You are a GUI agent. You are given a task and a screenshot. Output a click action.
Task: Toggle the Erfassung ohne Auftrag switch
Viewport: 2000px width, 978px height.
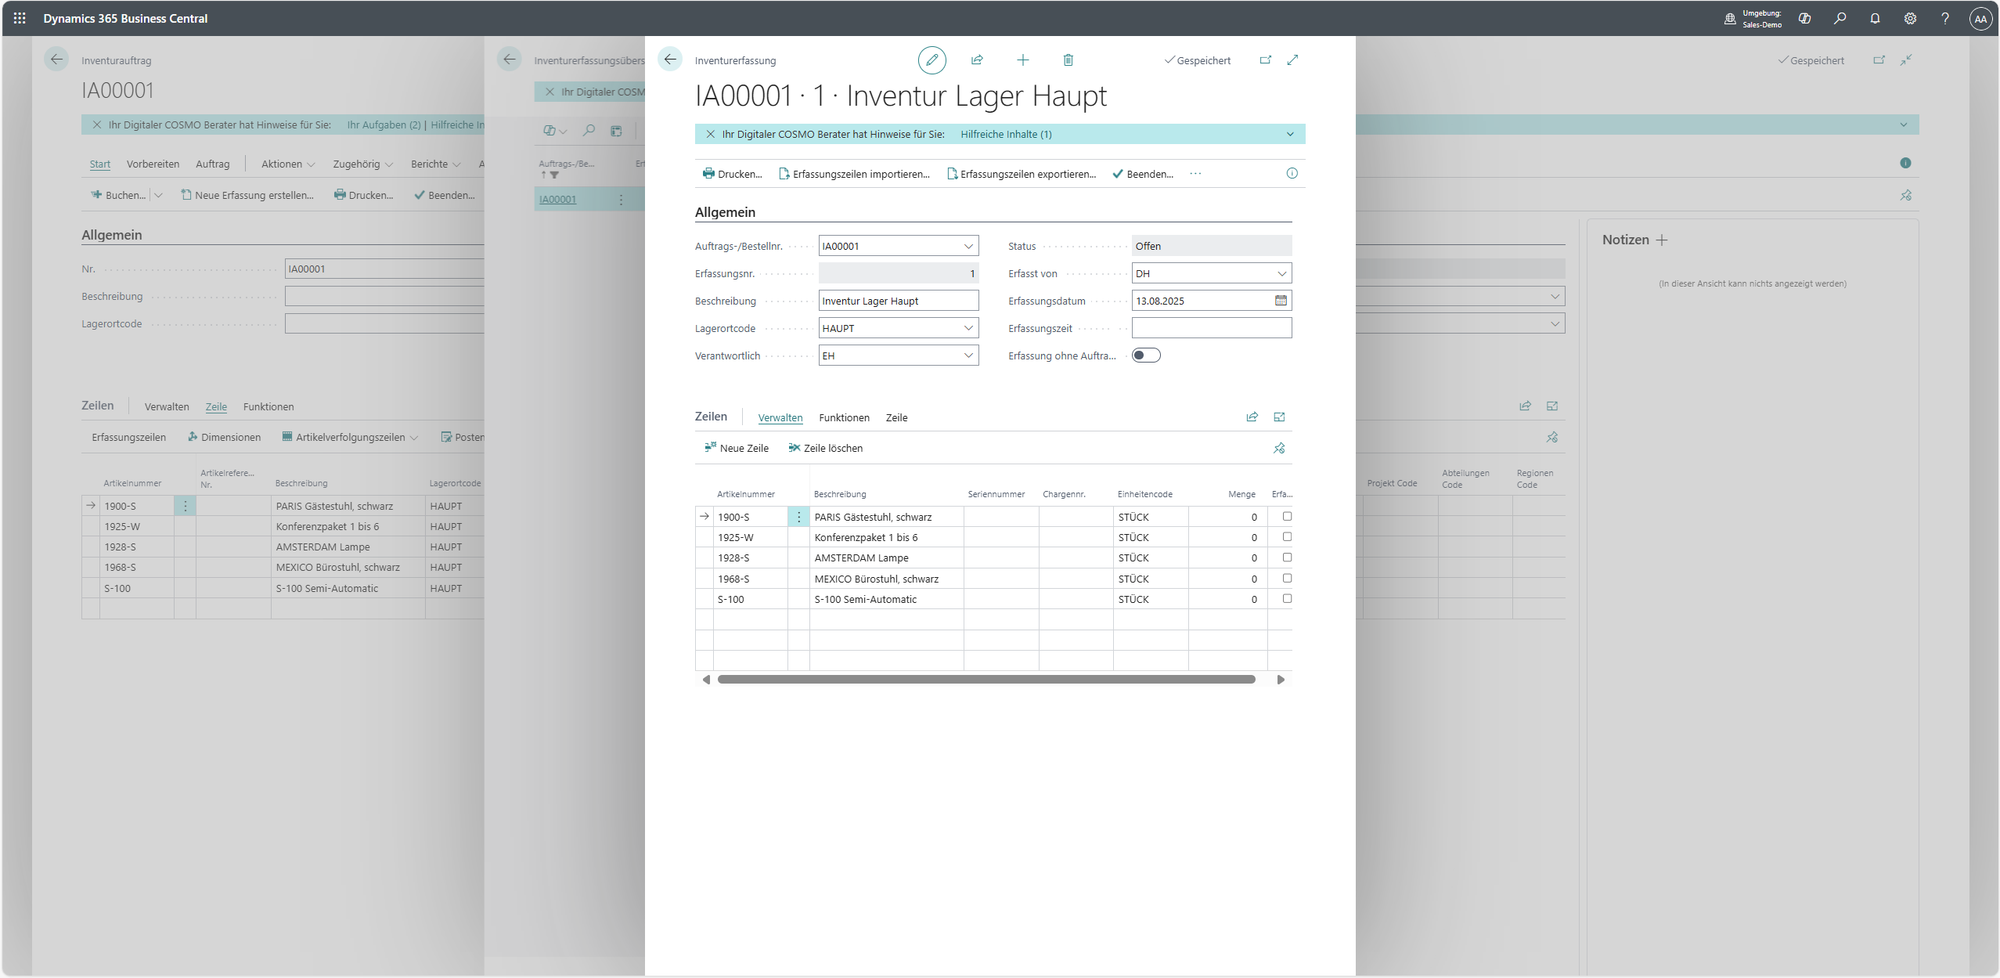1146,355
